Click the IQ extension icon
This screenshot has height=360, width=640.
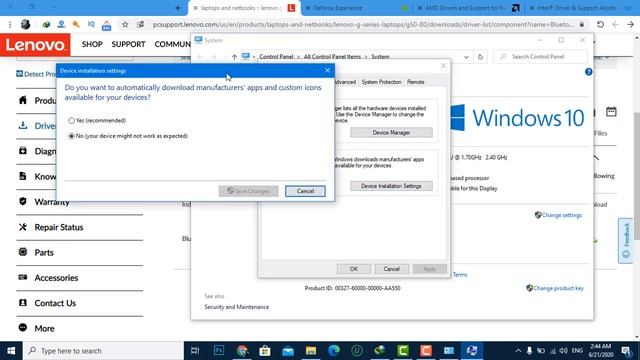[91, 24]
